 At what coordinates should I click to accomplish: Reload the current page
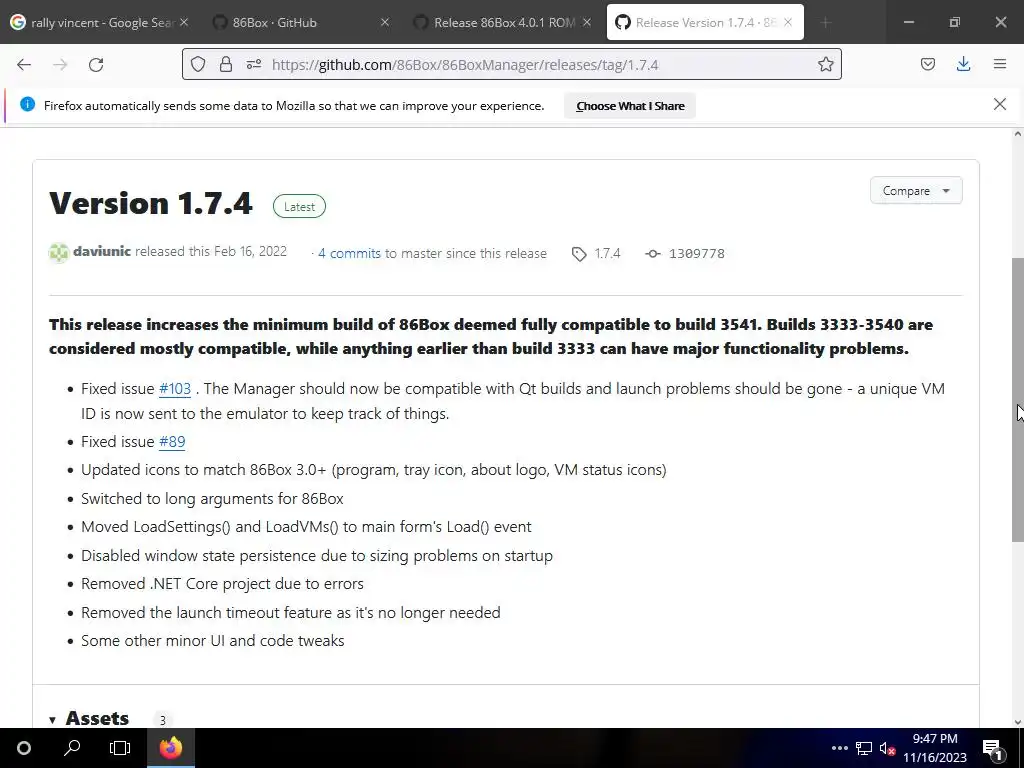click(96, 65)
